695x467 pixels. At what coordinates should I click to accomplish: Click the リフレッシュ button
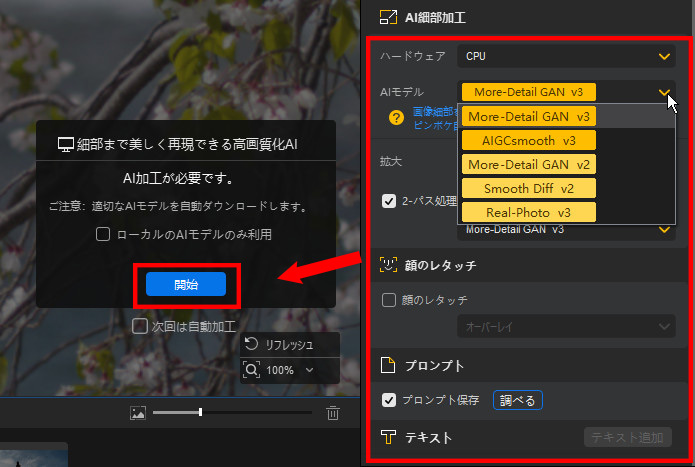[x=290, y=345]
